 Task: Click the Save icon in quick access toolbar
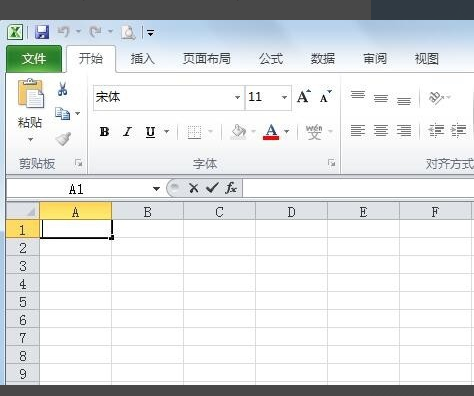[x=42, y=32]
